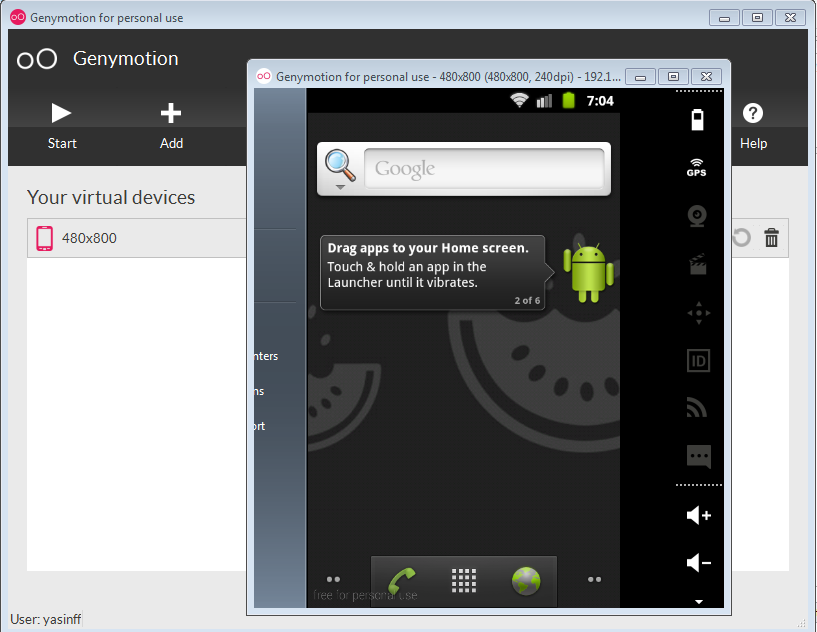
Task: Open the app launcher grid
Action: click(x=464, y=580)
